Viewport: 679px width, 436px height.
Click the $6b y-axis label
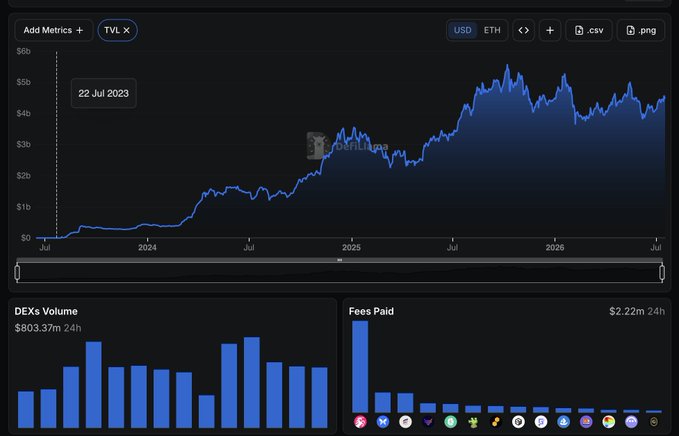point(23,51)
